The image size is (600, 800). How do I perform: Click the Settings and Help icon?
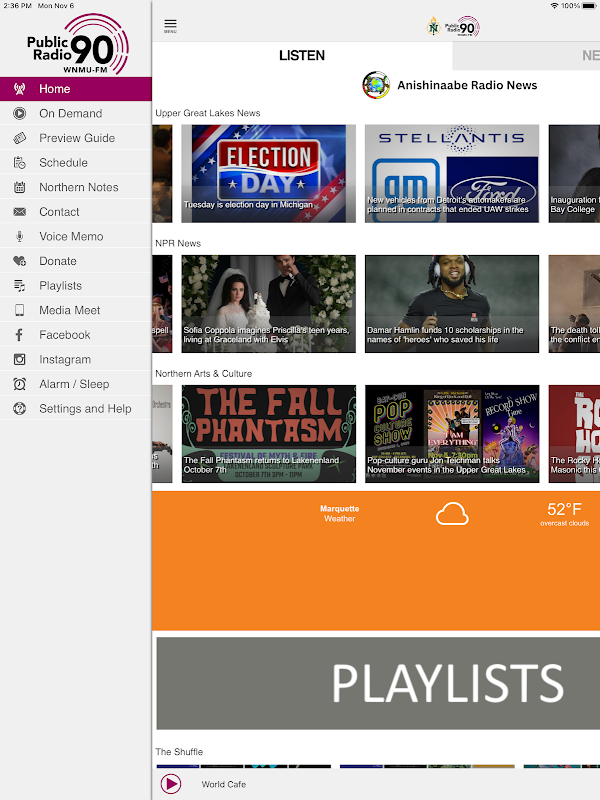pos(19,409)
